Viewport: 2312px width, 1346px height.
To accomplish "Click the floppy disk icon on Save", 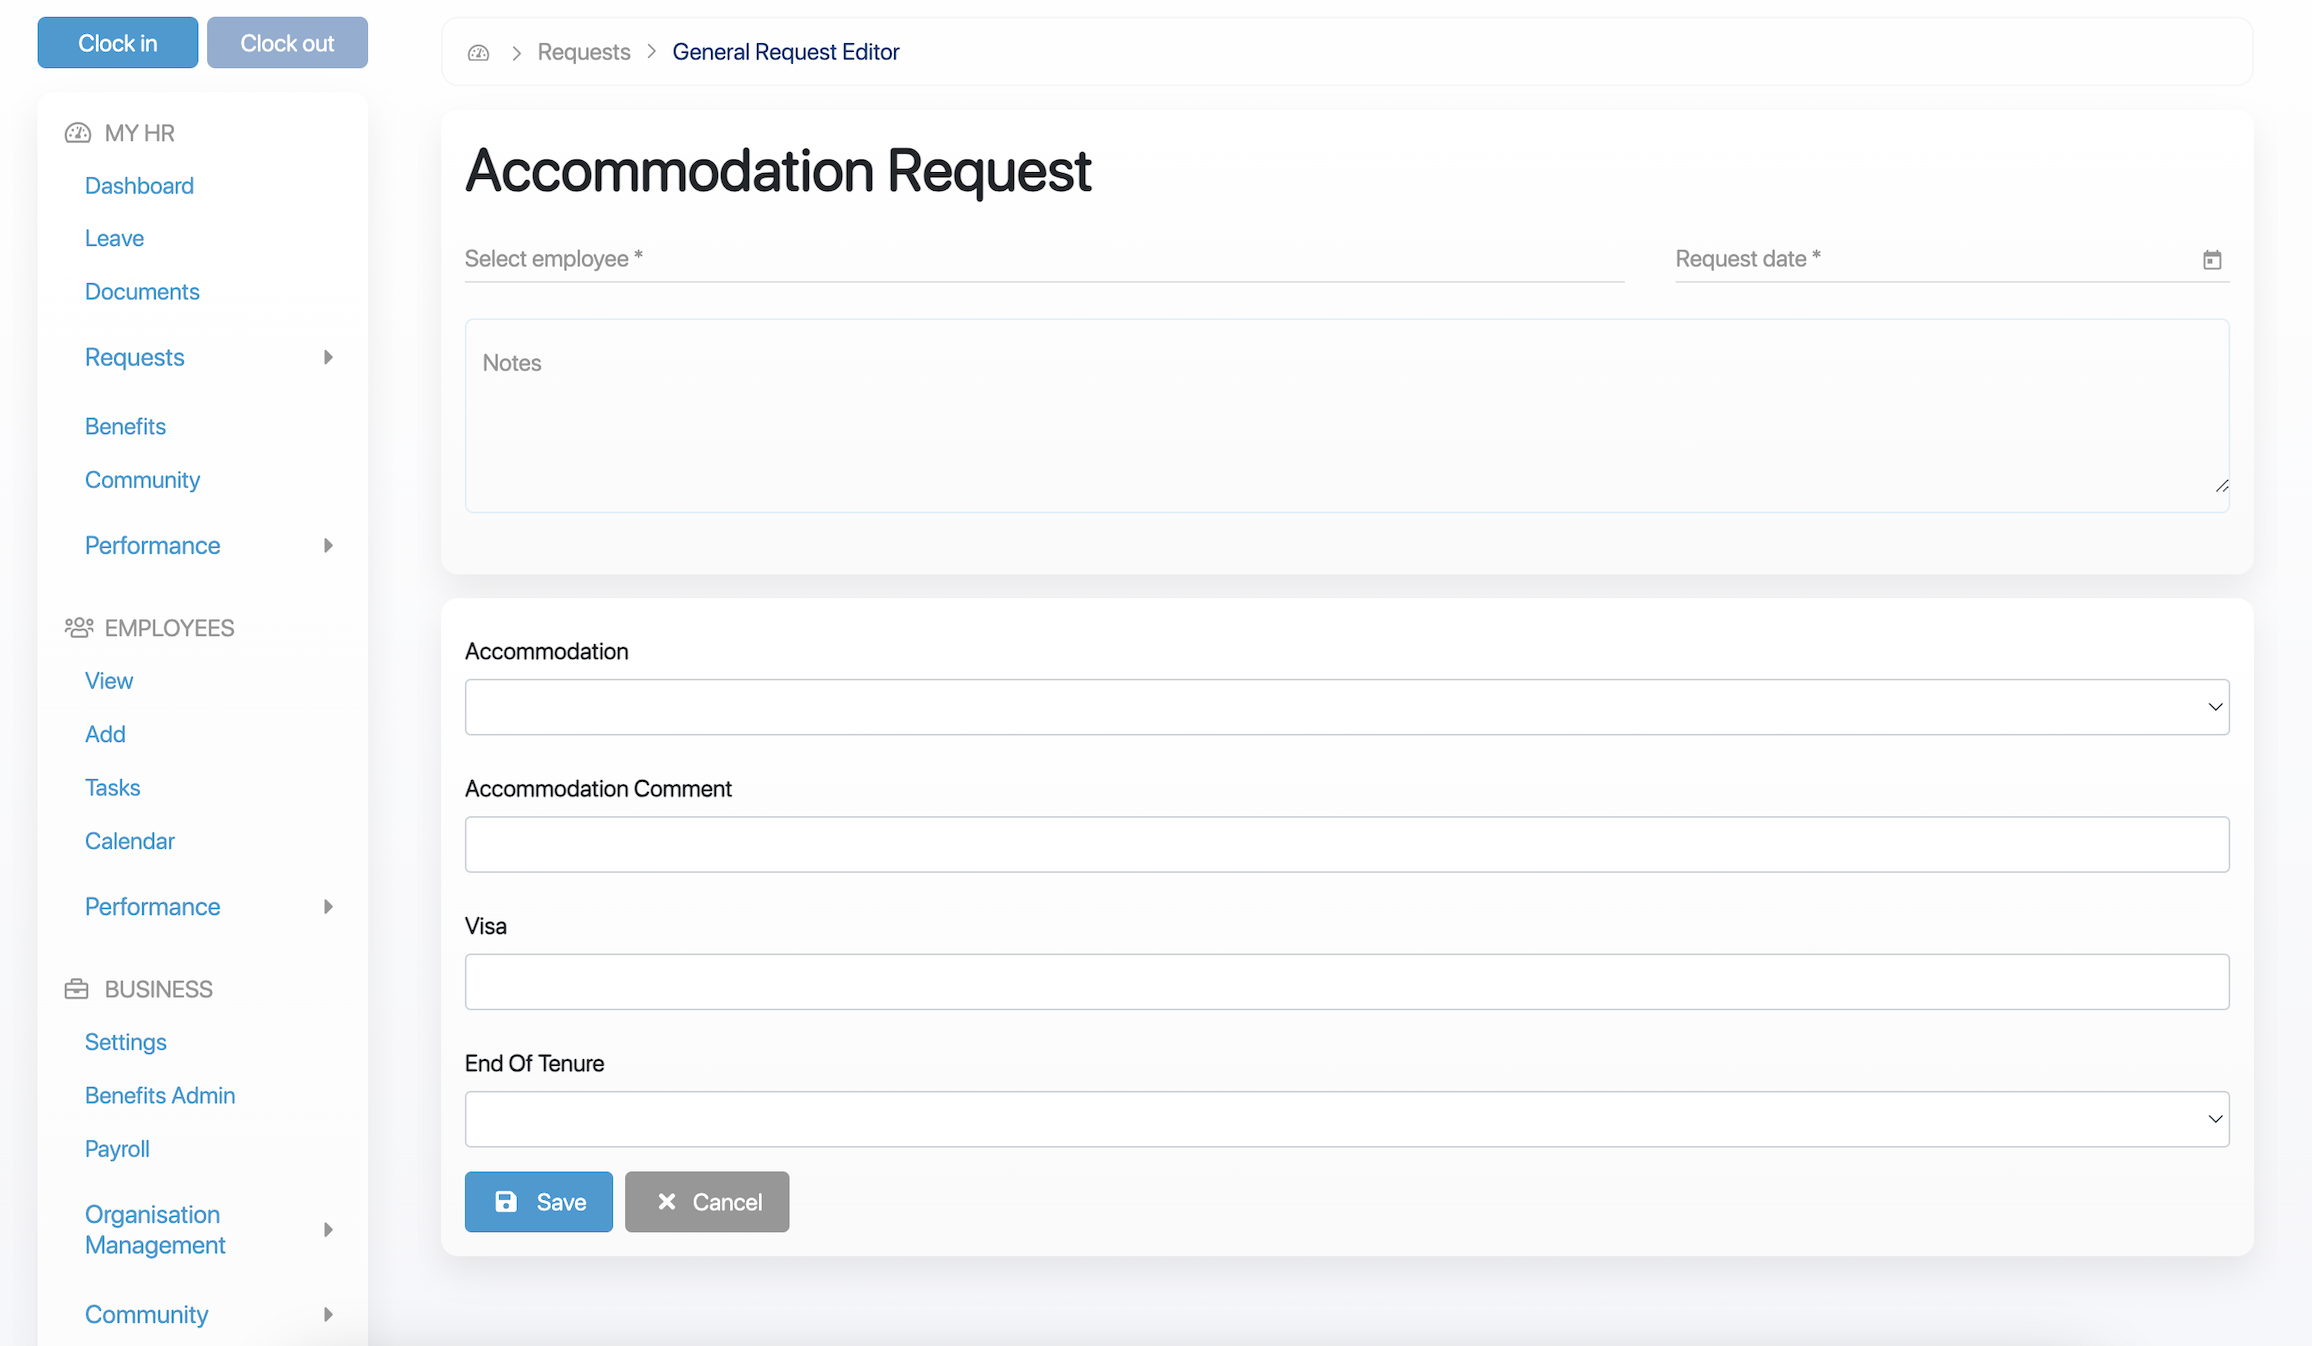I will [x=506, y=1202].
